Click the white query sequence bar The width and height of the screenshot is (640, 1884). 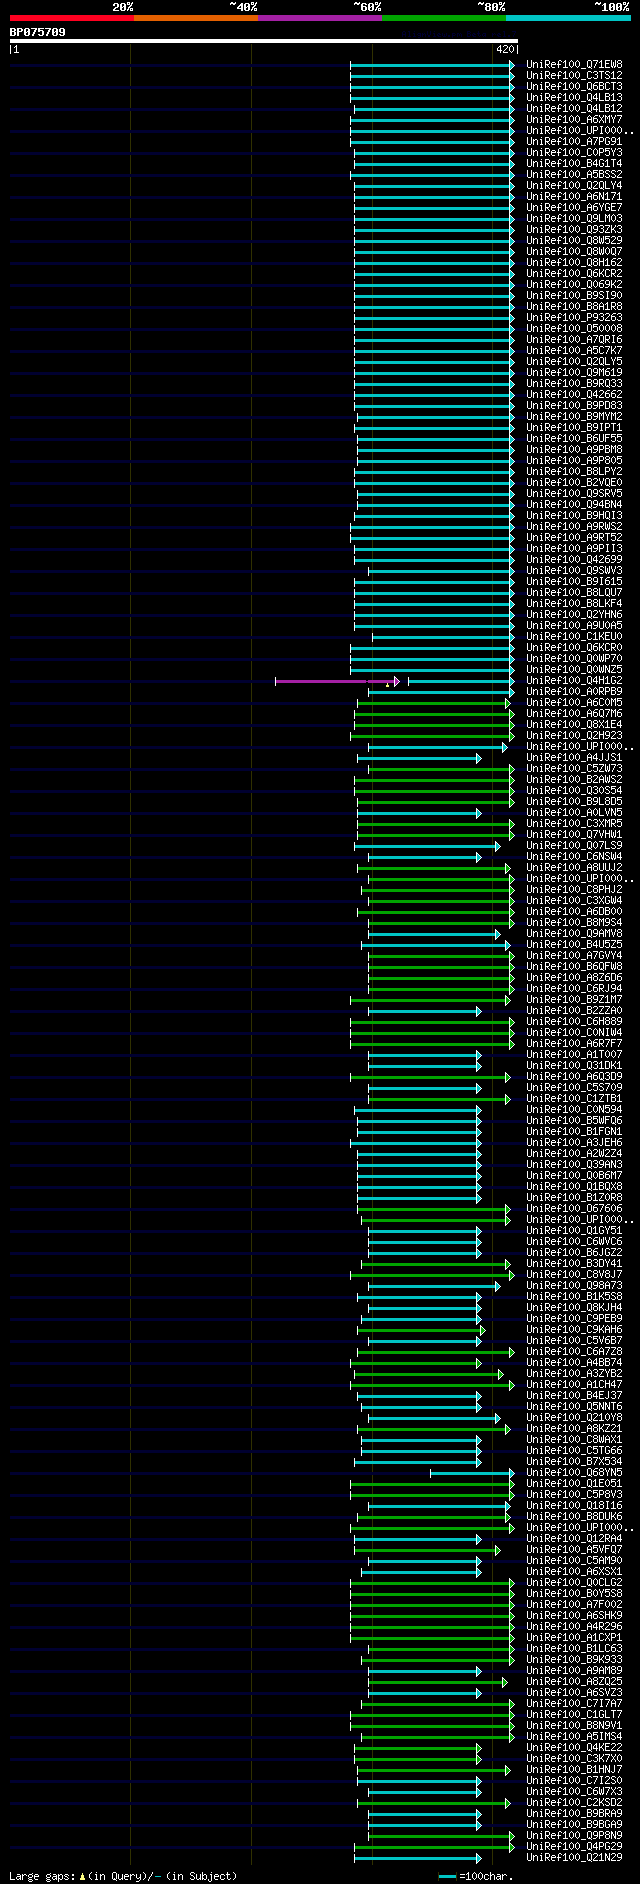pos(264,41)
